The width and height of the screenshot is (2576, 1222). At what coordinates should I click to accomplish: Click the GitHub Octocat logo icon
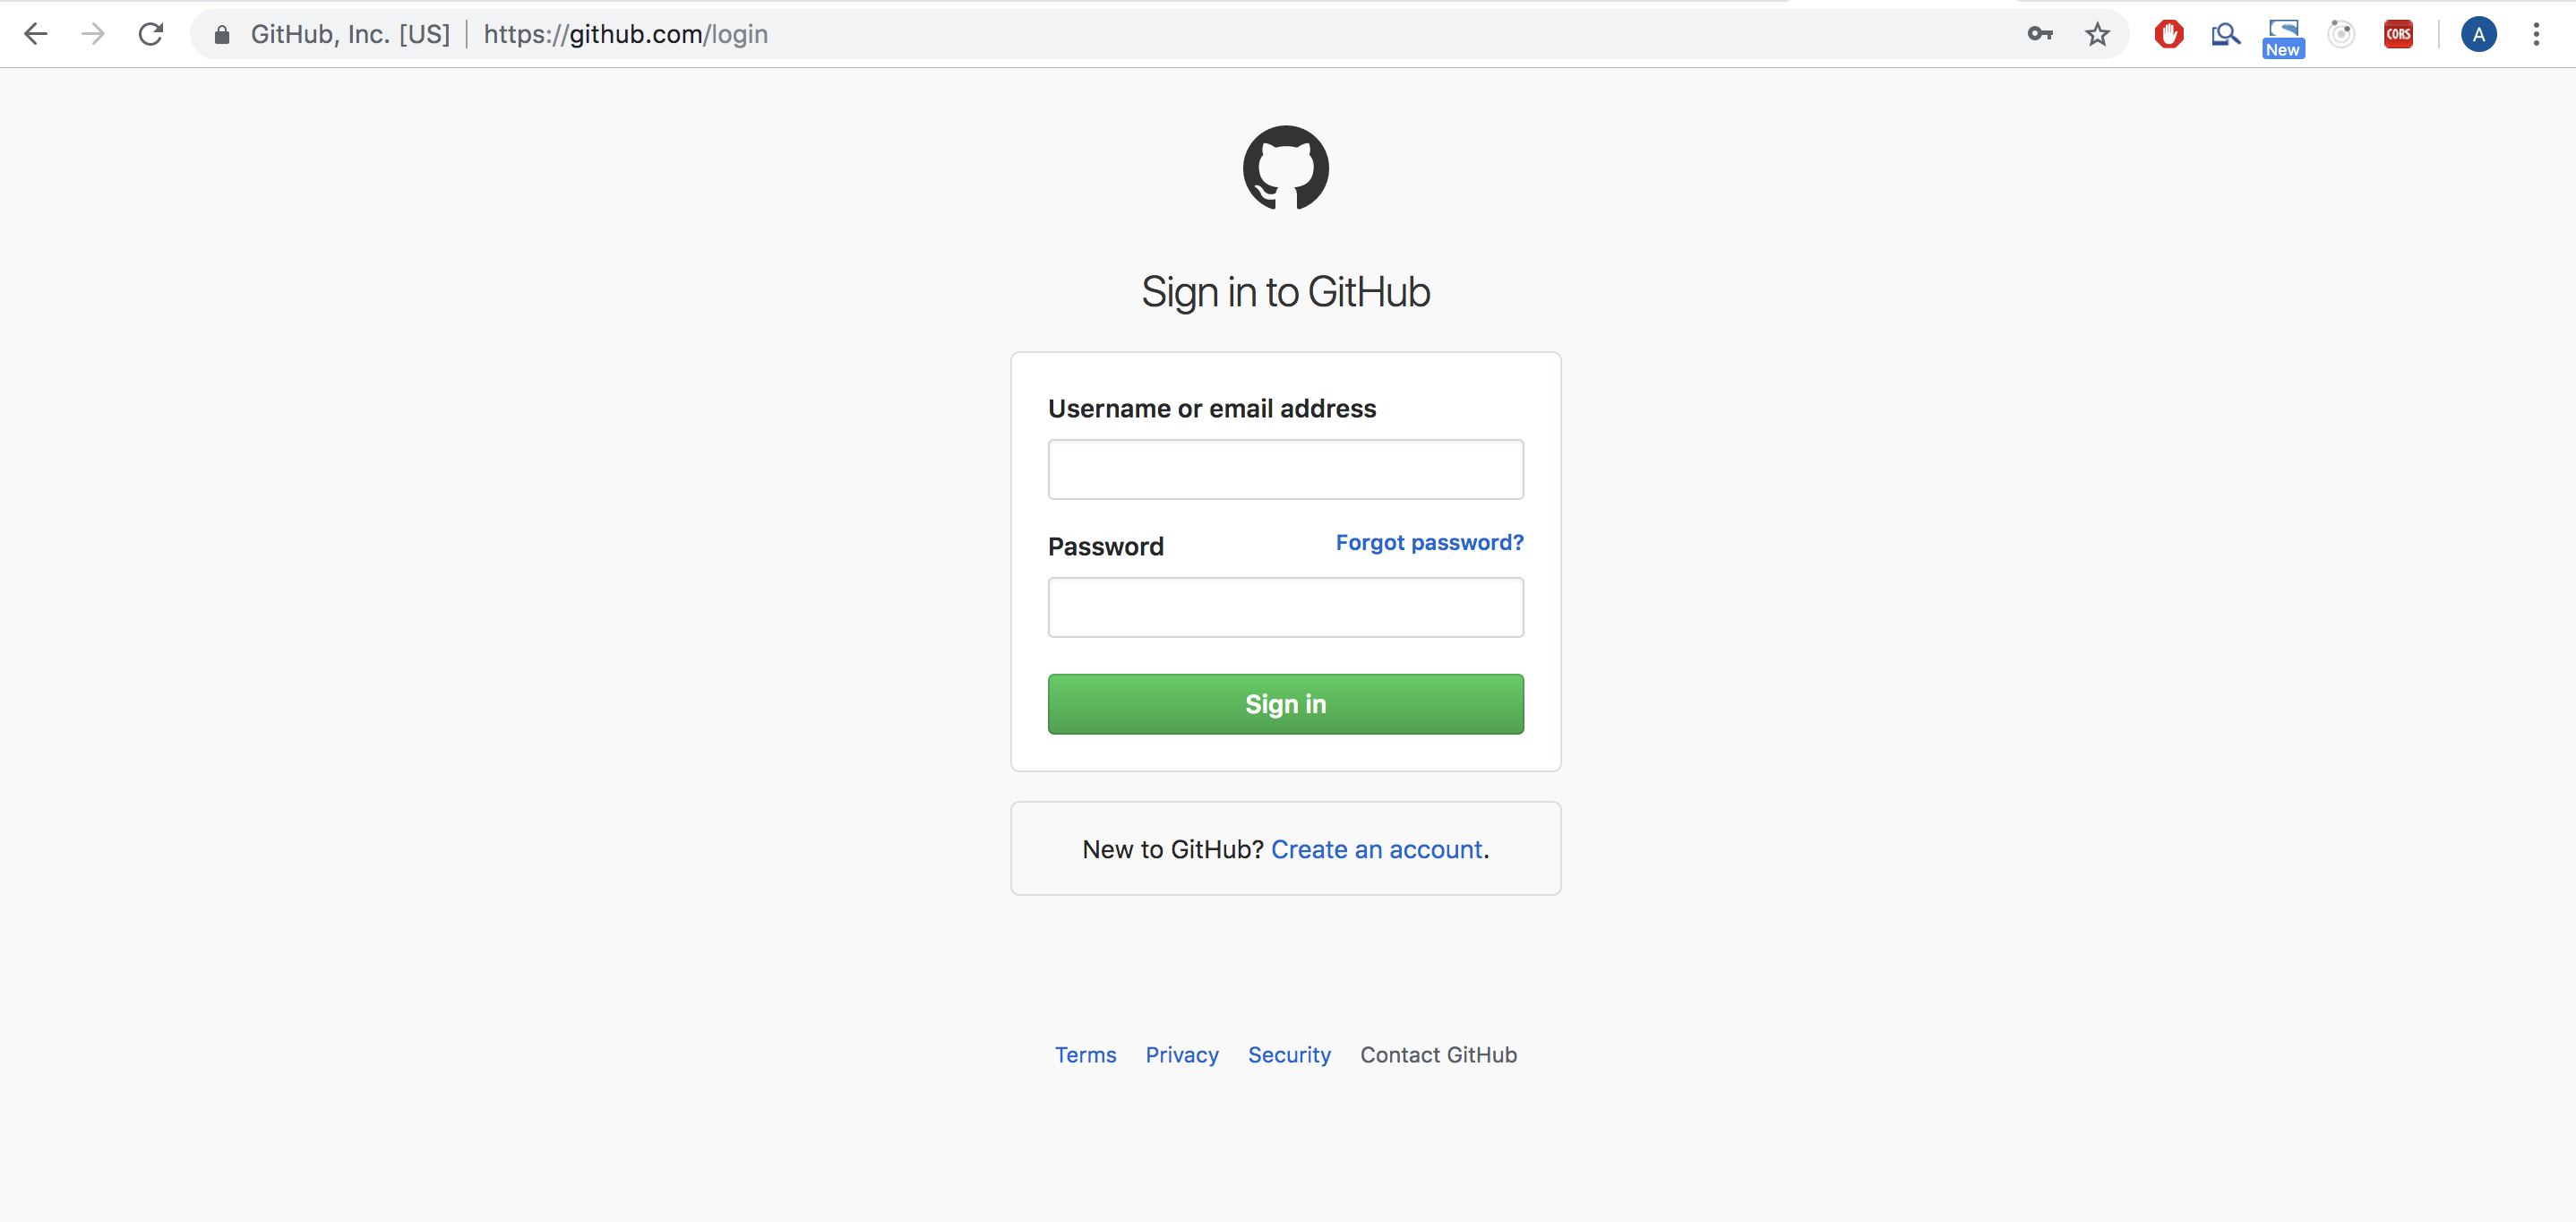pyautogui.click(x=1286, y=168)
